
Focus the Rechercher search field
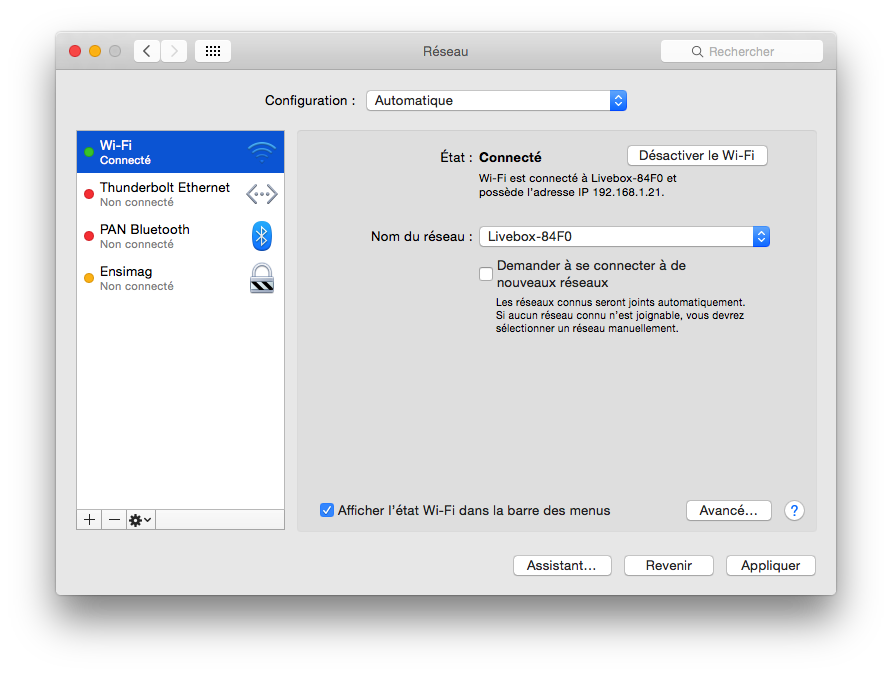tap(742, 51)
